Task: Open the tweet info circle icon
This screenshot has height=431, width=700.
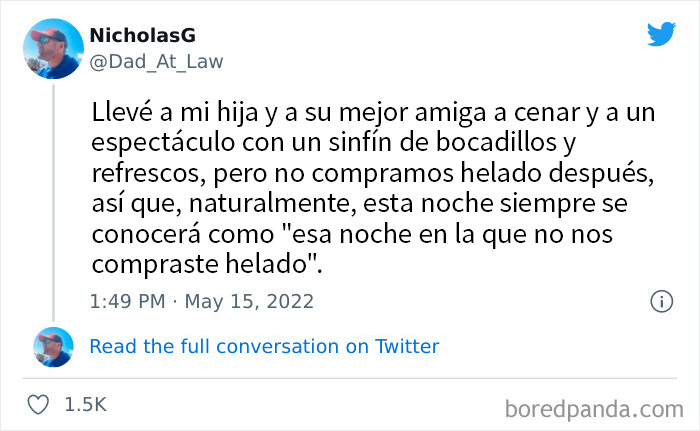Action: pyautogui.click(x=661, y=301)
